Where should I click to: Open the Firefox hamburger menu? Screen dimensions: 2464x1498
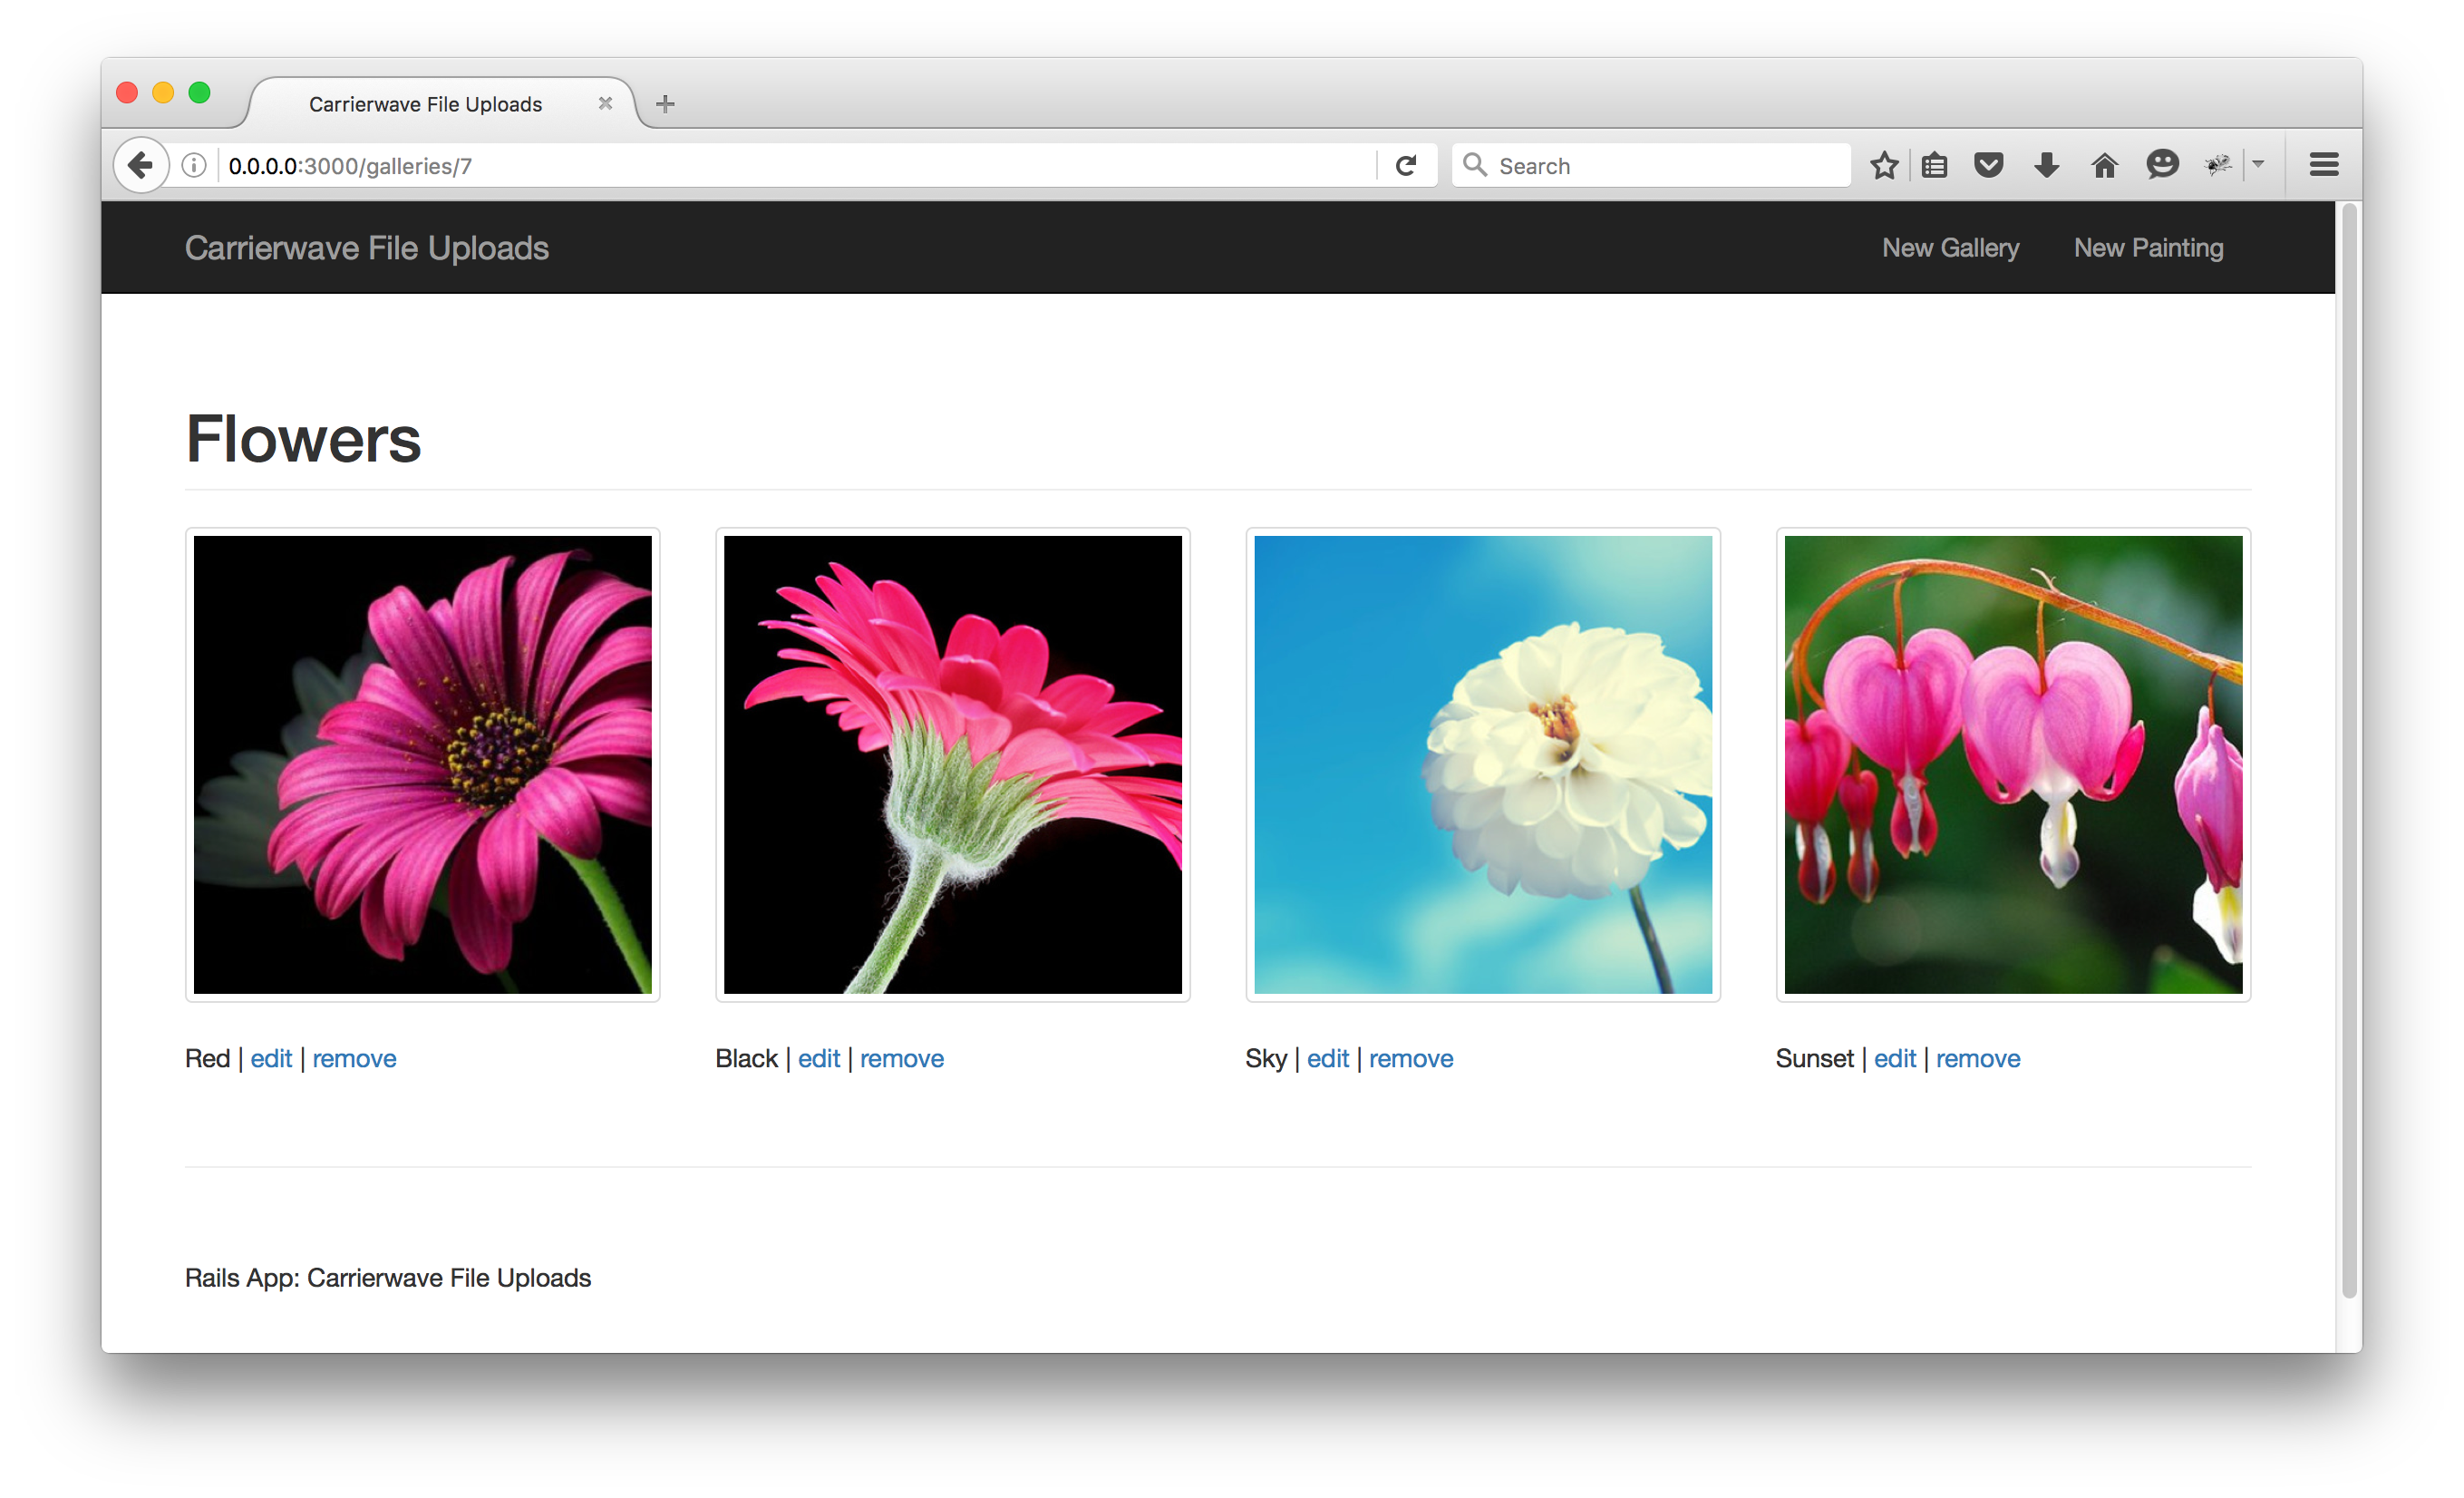2324,165
